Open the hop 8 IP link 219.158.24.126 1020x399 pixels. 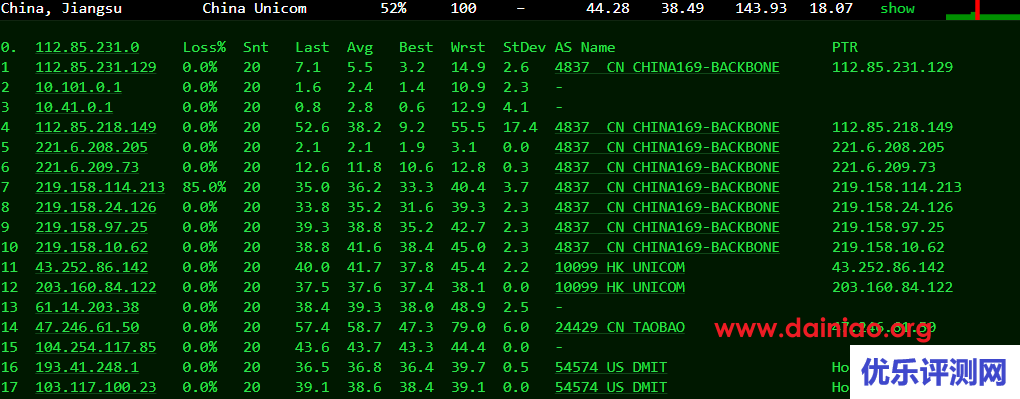tap(96, 207)
